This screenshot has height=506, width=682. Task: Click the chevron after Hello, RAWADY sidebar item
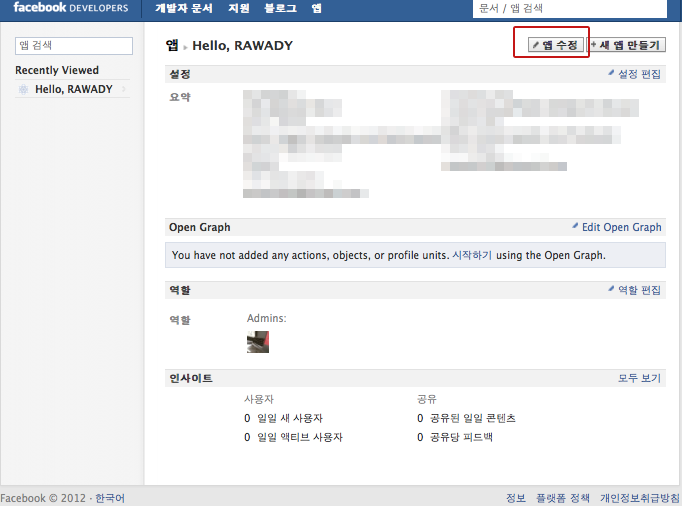point(124,89)
